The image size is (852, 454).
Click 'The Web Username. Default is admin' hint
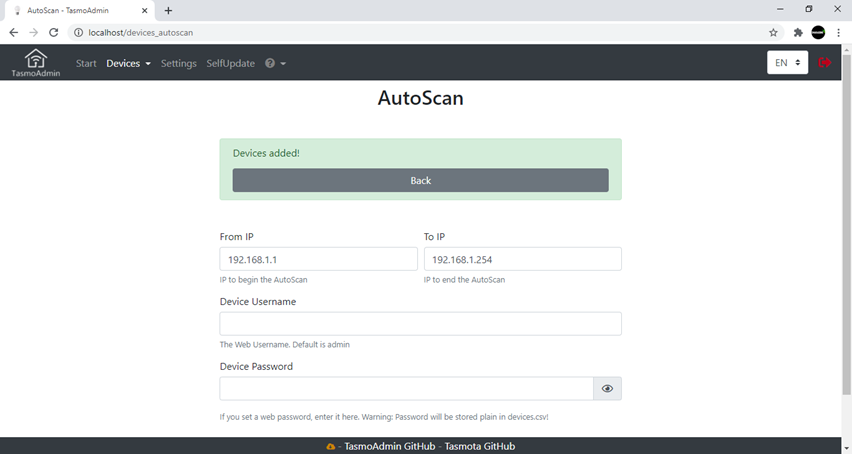pyautogui.click(x=285, y=344)
